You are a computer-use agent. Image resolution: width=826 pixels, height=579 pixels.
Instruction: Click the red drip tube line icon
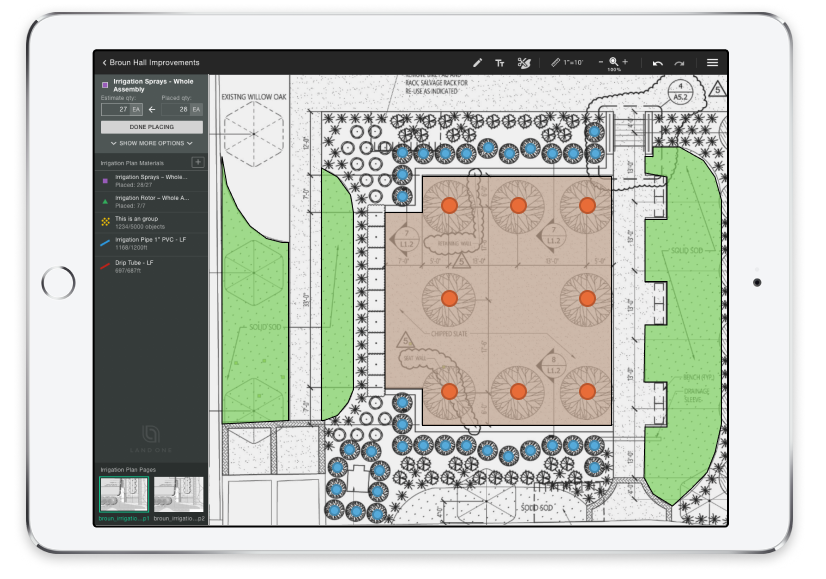[105, 266]
